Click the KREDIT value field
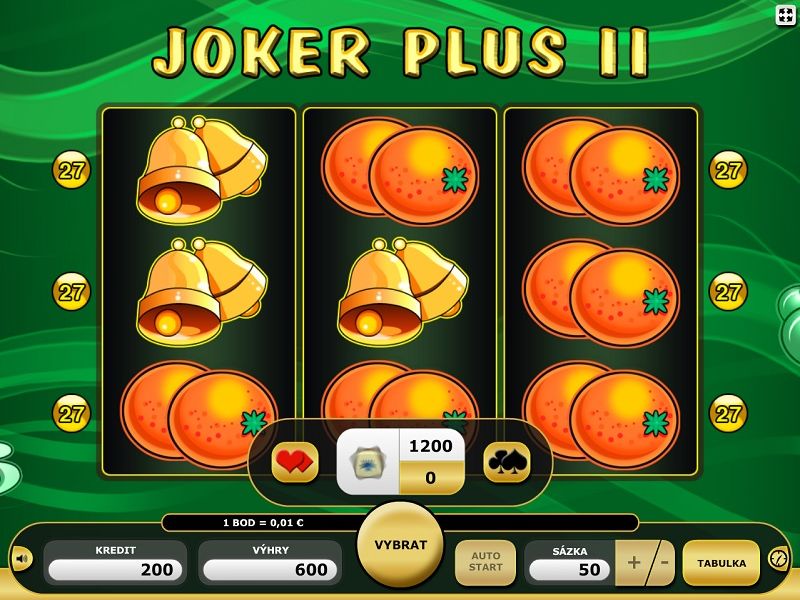The width and height of the screenshot is (800, 600). 115,569
